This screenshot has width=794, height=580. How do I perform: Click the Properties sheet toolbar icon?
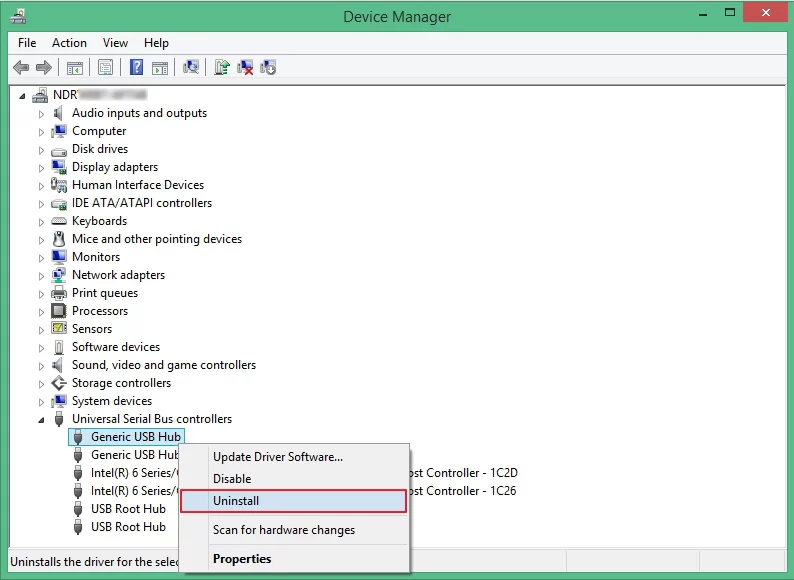(105, 67)
